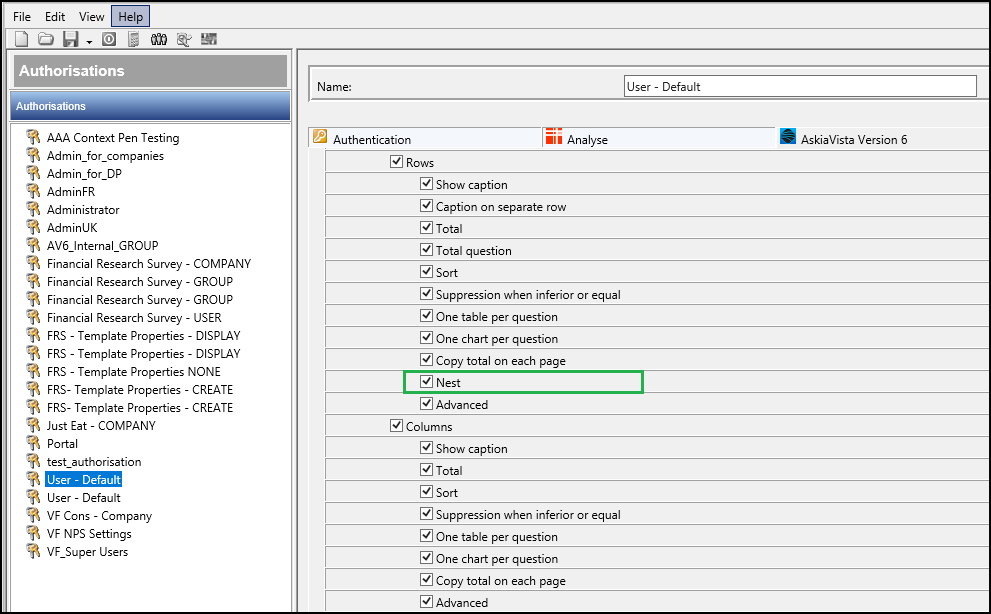Viewport: 991px width, 614px height.
Task: Click key icon beside test_authorisation
Action: (x=33, y=462)
